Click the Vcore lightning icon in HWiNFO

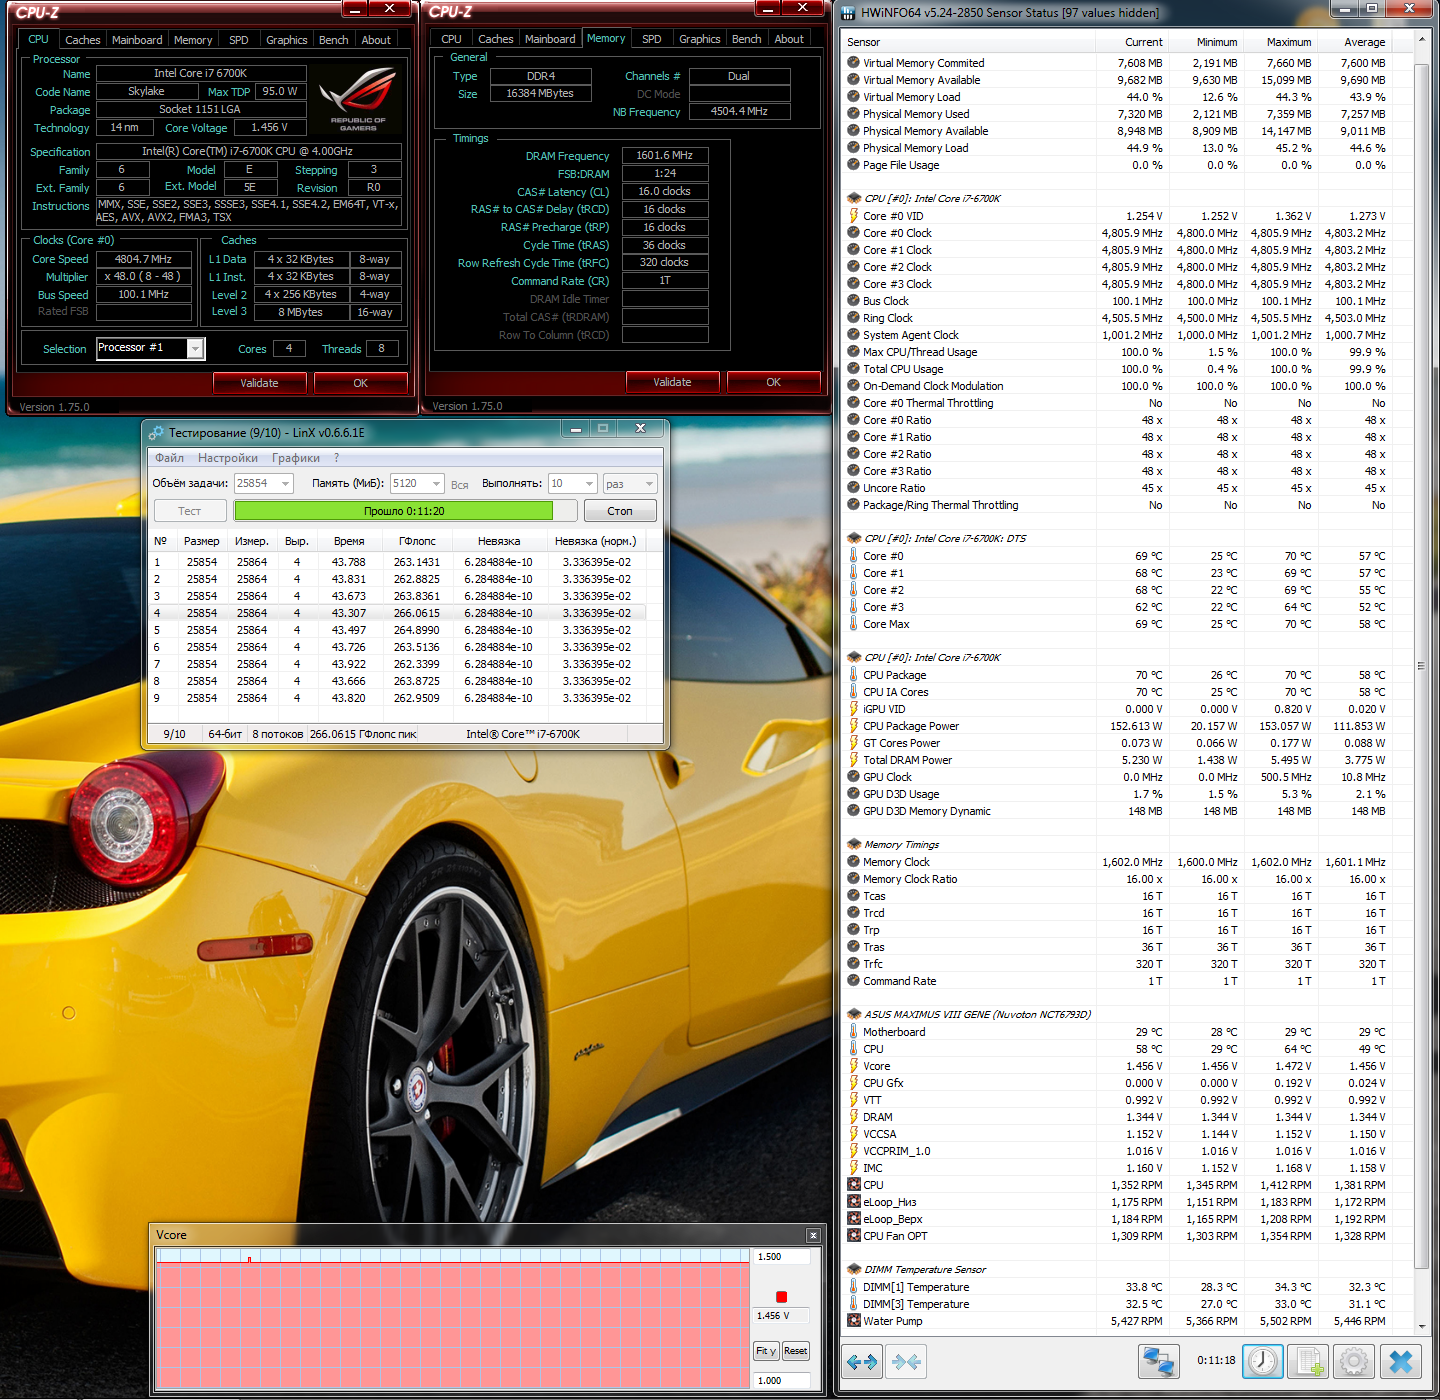[853, 1066]
